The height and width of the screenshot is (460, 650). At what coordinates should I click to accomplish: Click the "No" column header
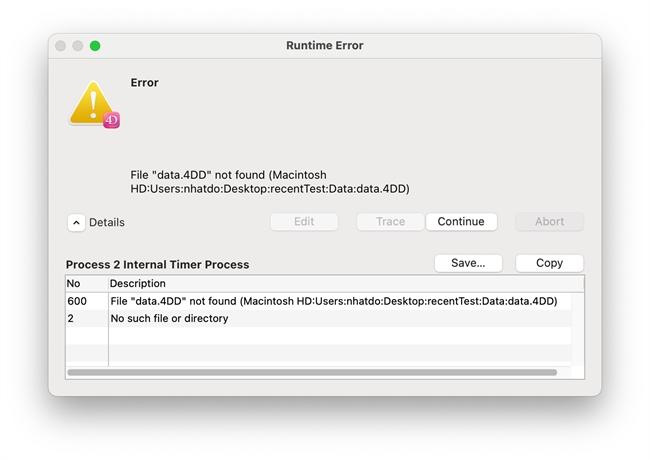(74, 284)
